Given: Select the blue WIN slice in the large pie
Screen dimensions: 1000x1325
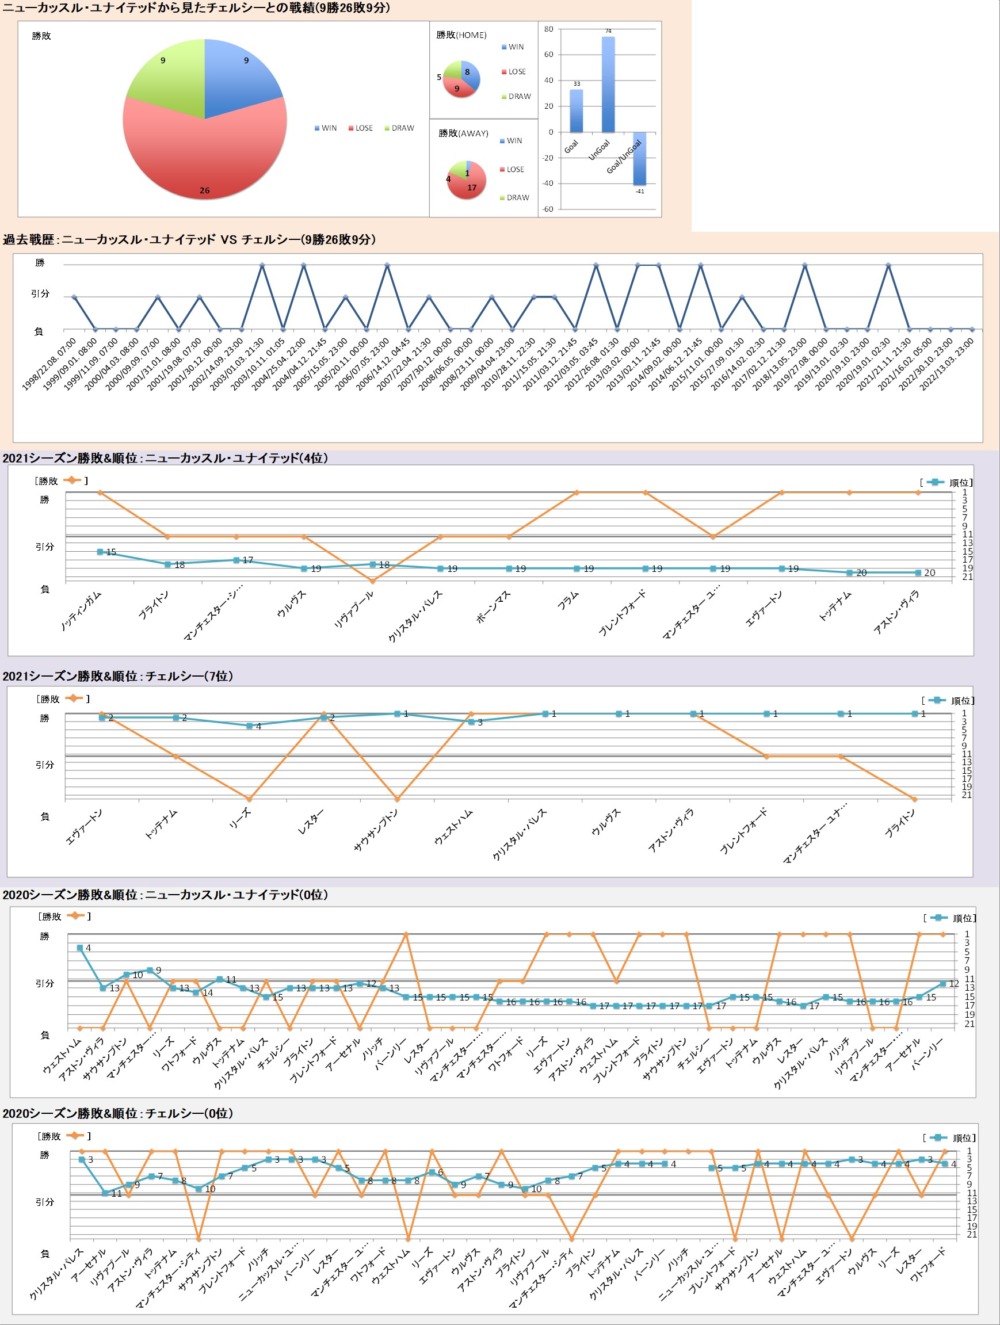Looking at the screenshot, I should (238, 82).
